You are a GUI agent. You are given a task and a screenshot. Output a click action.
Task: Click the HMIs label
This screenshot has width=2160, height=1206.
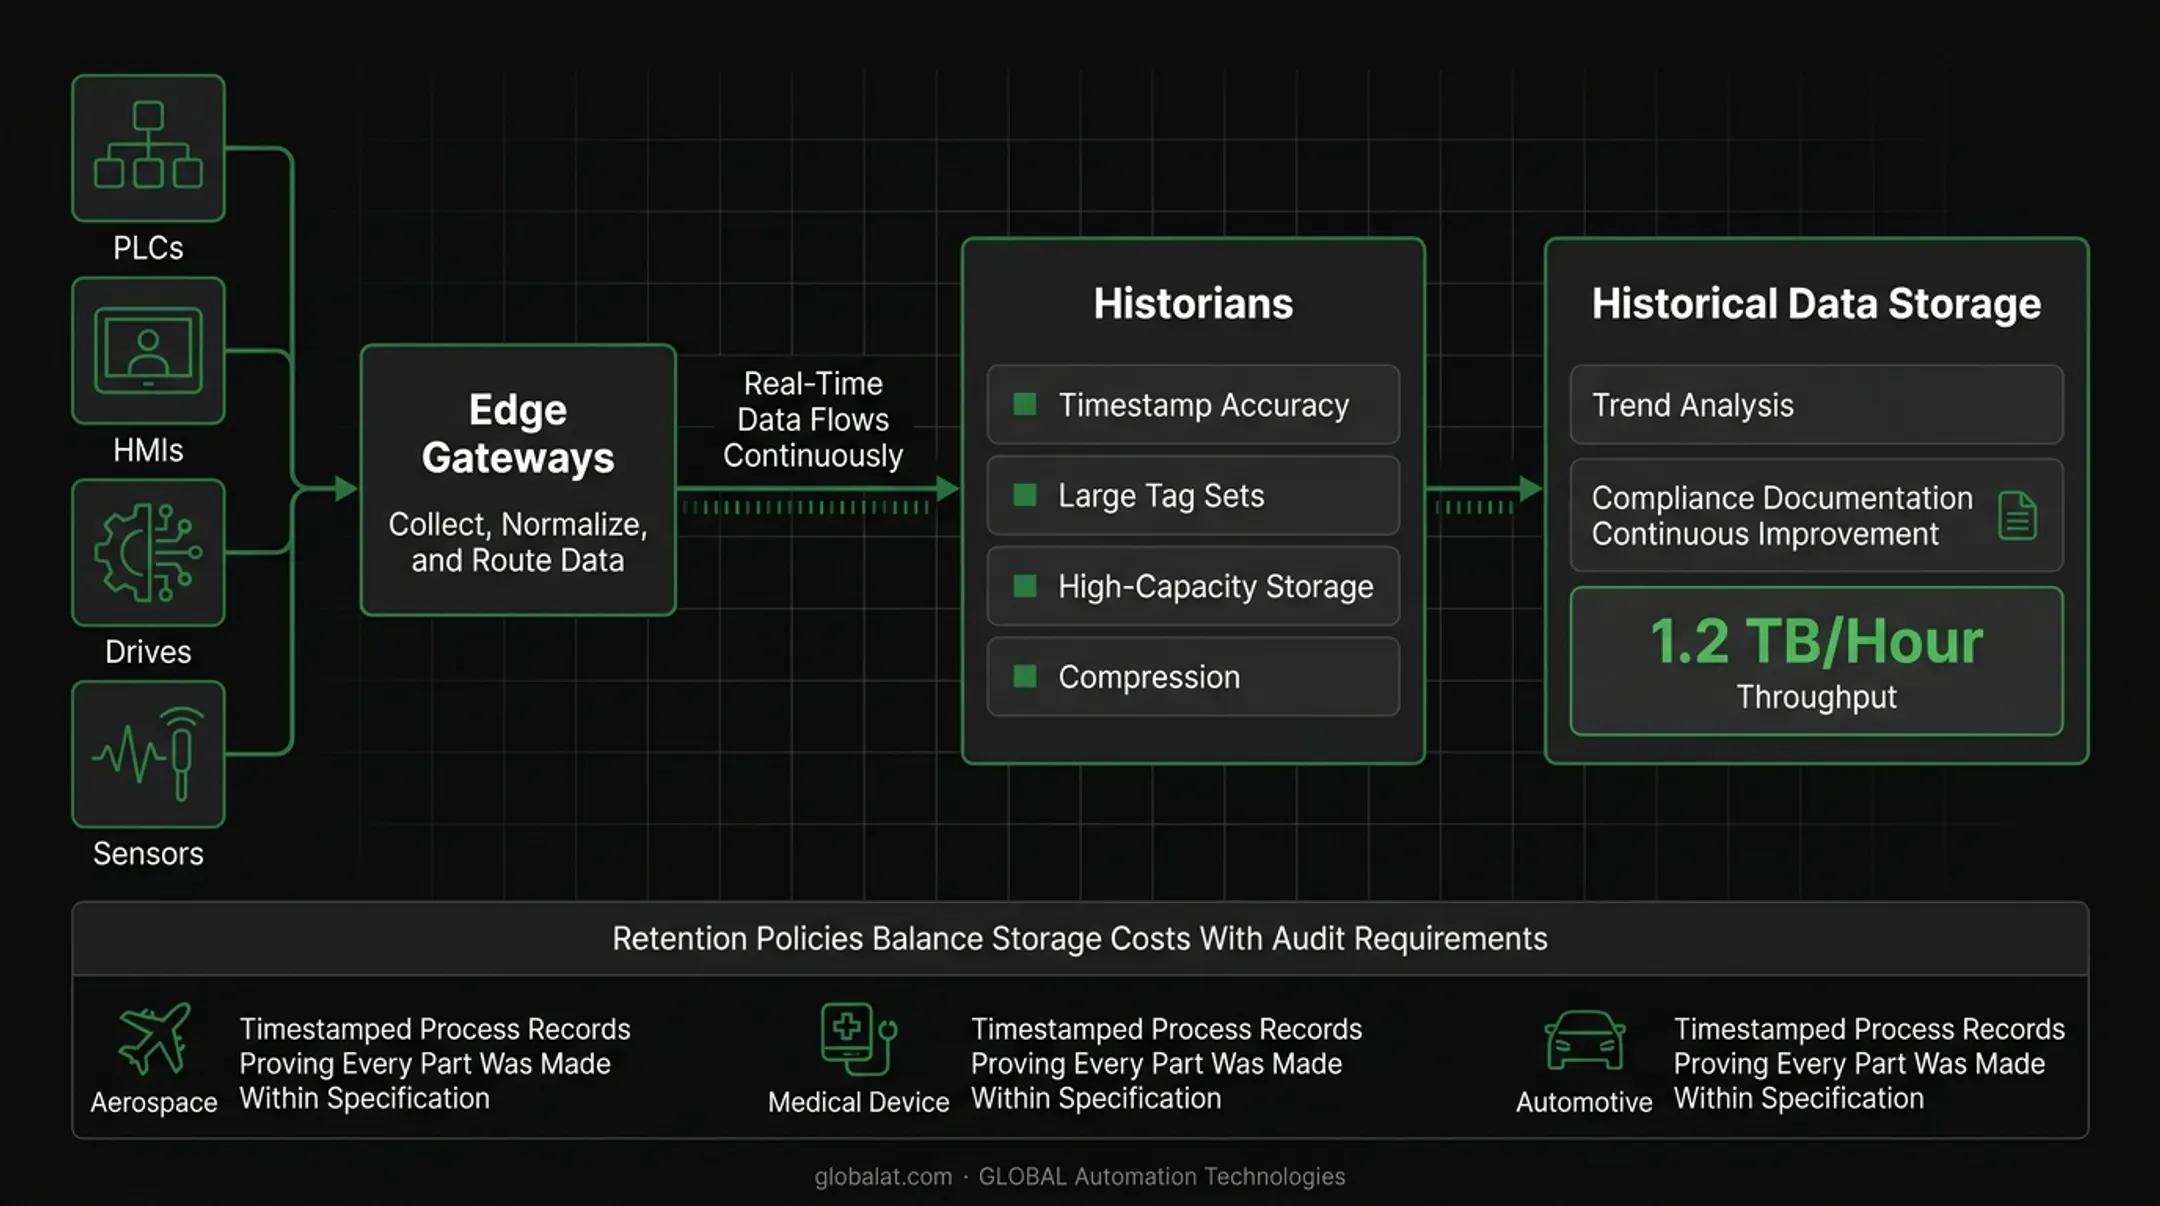pyautogui.click(x=148, y=450)
